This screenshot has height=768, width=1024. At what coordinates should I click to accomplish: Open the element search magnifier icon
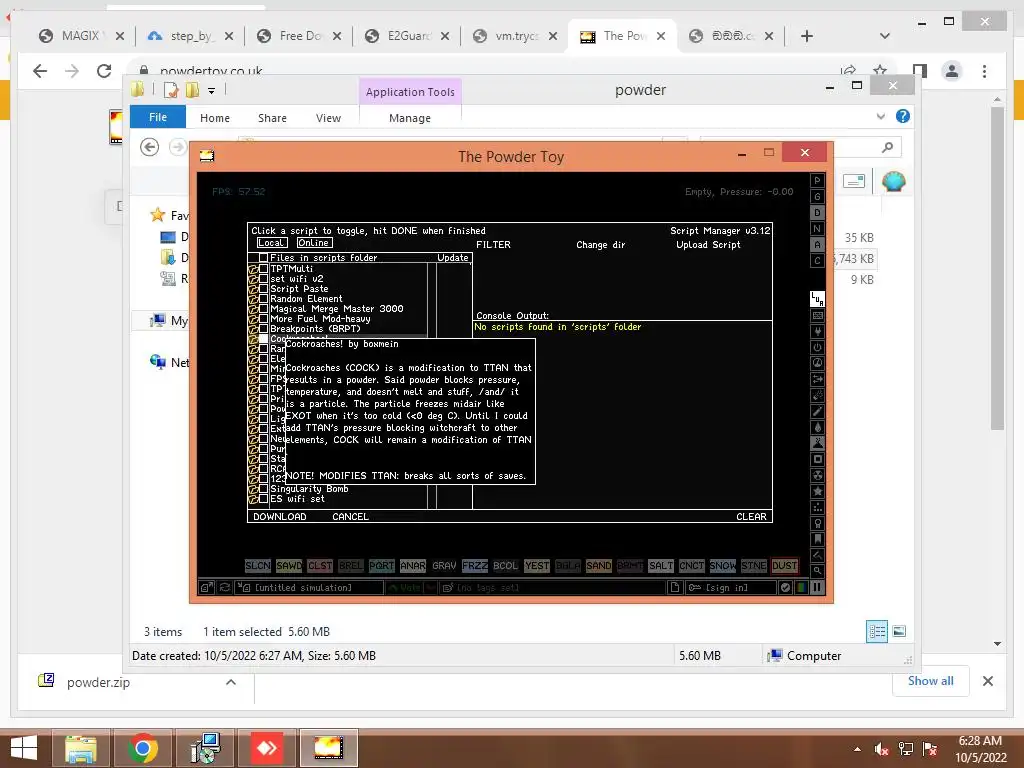point(817,571)
